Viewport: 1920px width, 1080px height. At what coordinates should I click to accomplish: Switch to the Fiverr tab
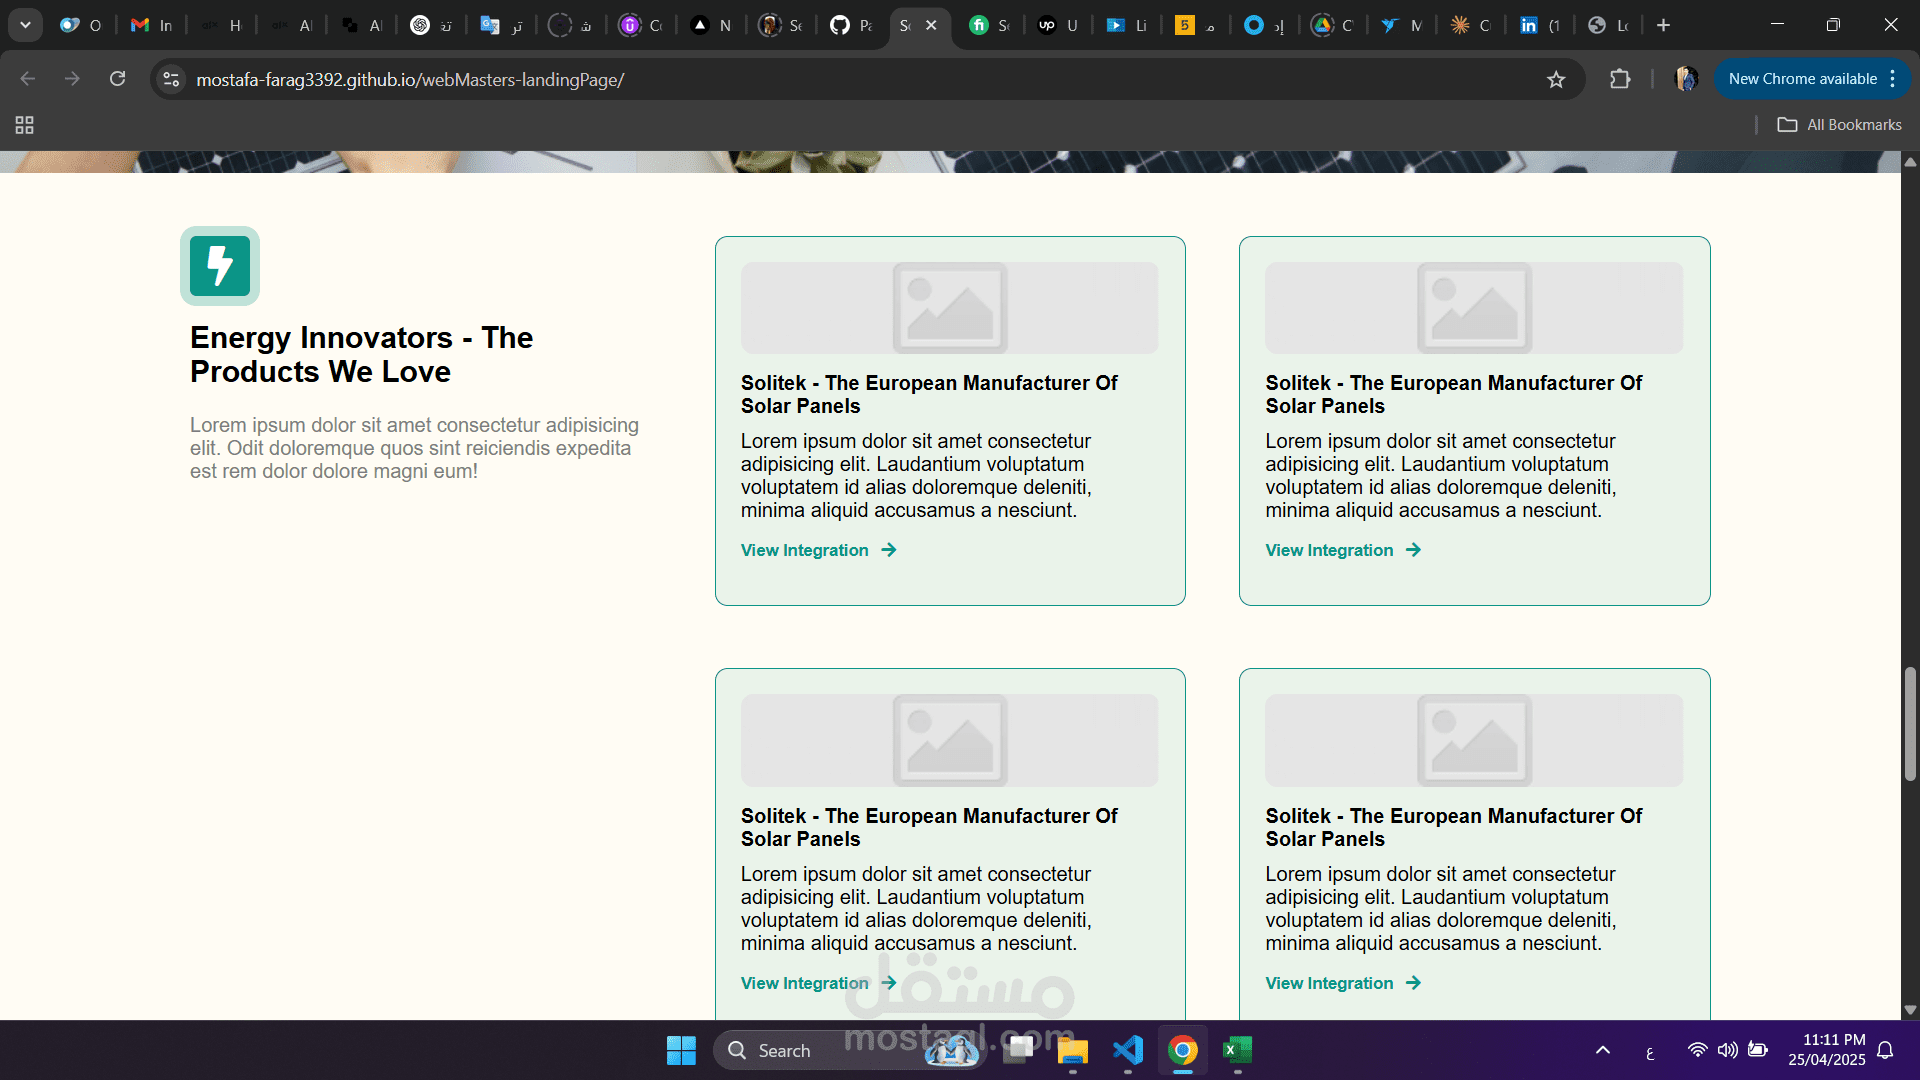(990, 25)
